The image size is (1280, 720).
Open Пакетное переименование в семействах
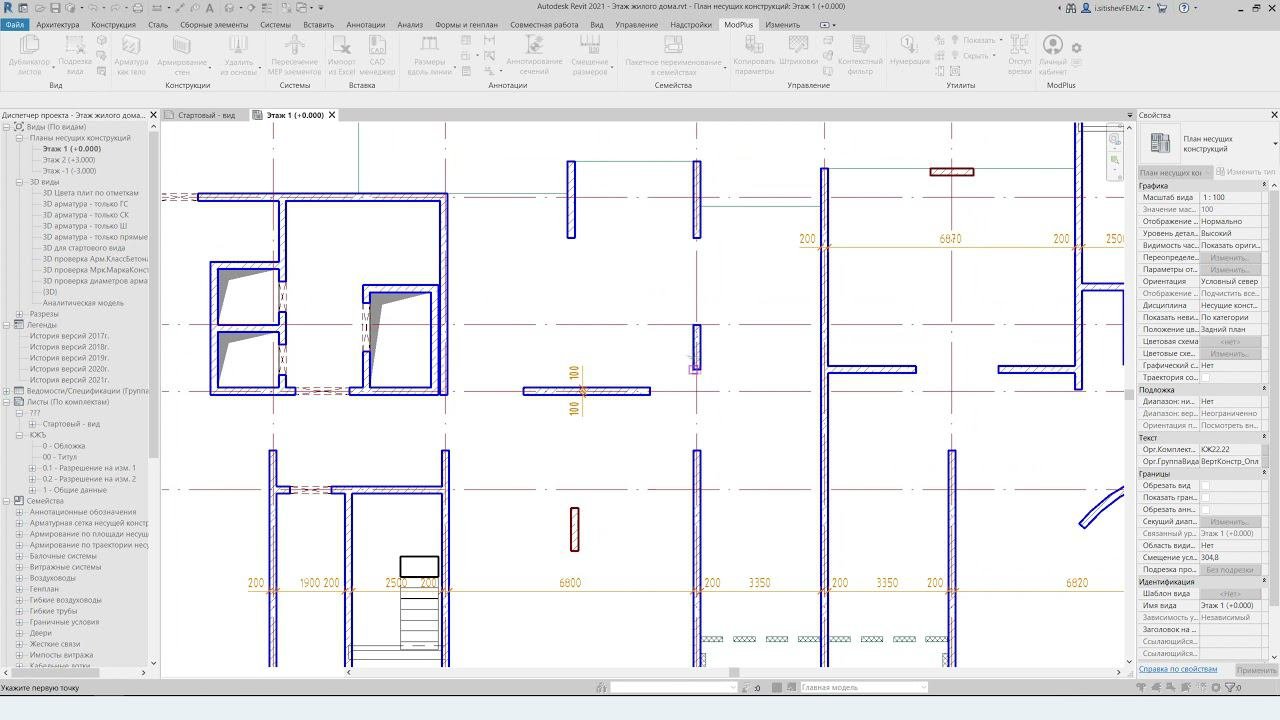pos(673,54)
